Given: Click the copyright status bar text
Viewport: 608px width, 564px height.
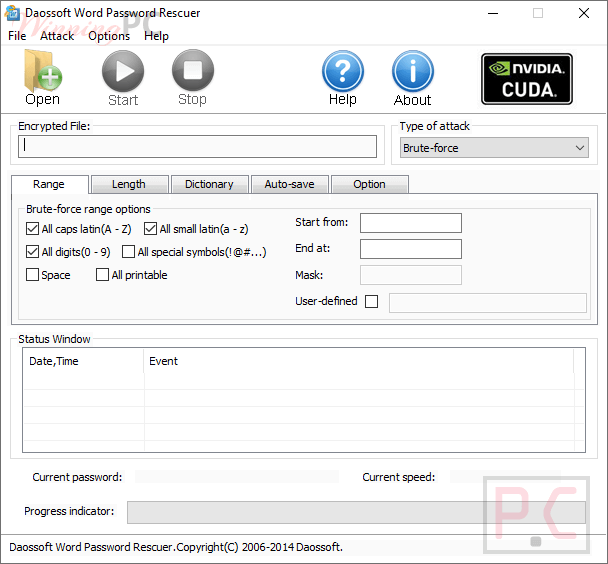Looking at the screenshot, I should click(176, 547).
